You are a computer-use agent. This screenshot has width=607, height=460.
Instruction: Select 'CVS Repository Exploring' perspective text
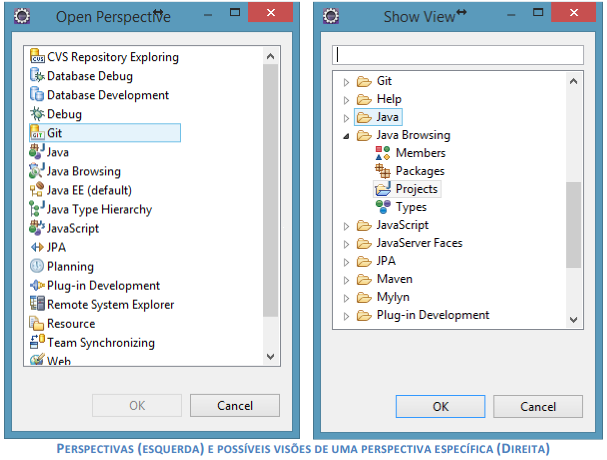113,57
